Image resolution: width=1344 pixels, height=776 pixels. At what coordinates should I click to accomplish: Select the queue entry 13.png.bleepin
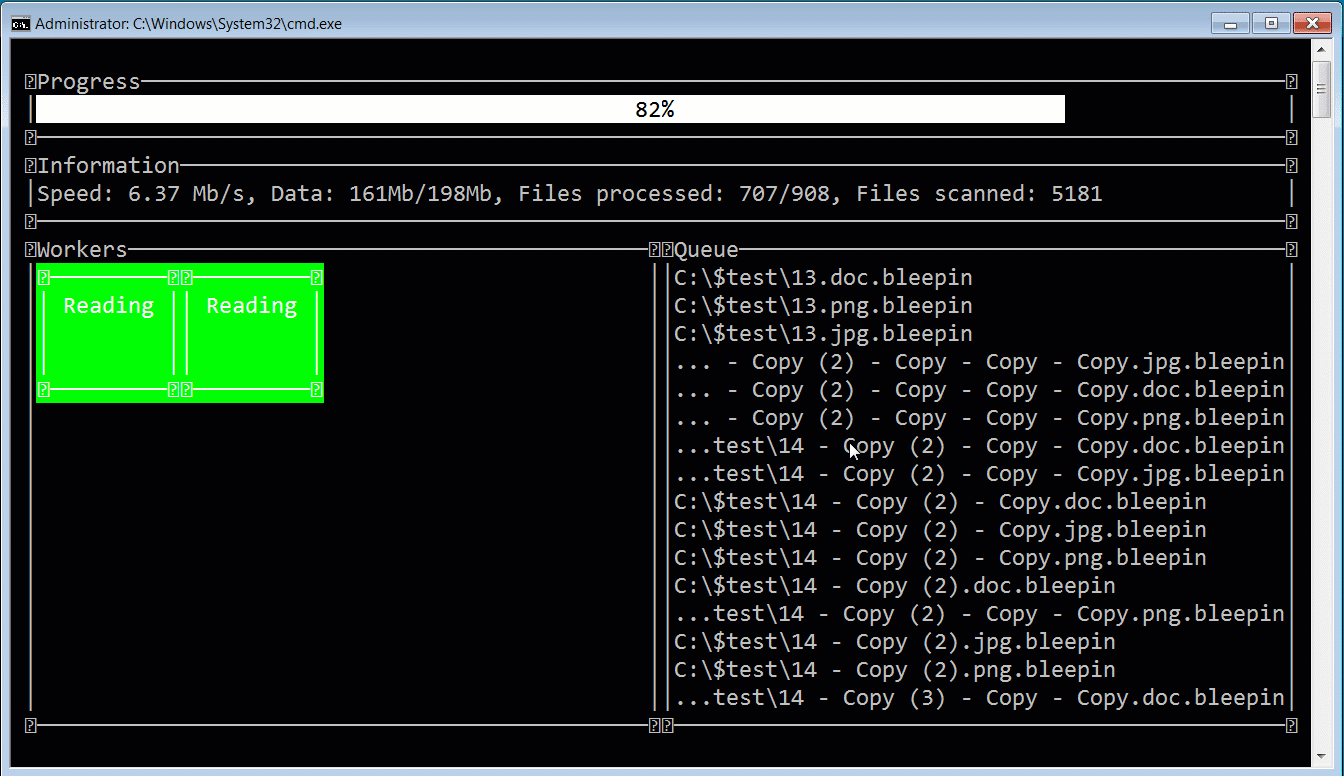coord(822,305)
